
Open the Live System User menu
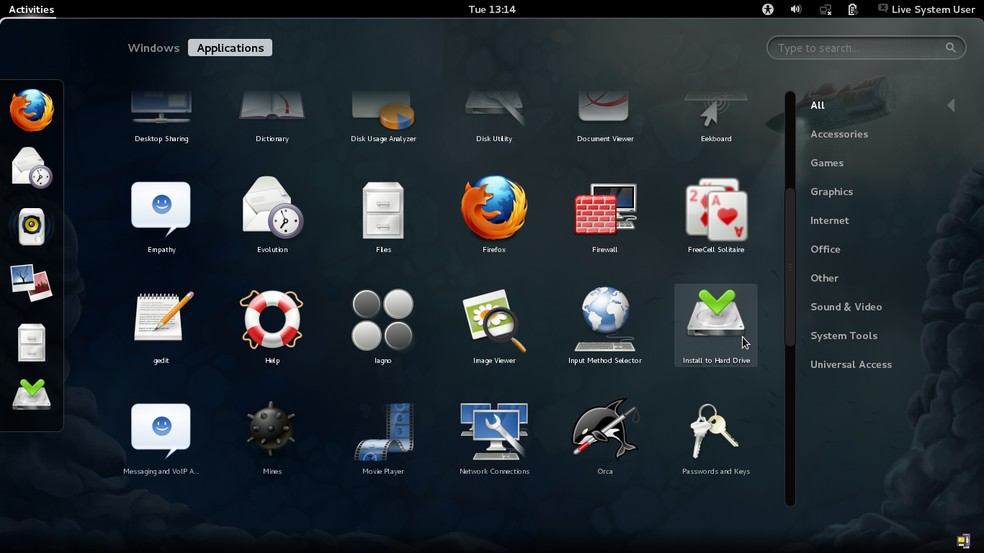(926, 9)
